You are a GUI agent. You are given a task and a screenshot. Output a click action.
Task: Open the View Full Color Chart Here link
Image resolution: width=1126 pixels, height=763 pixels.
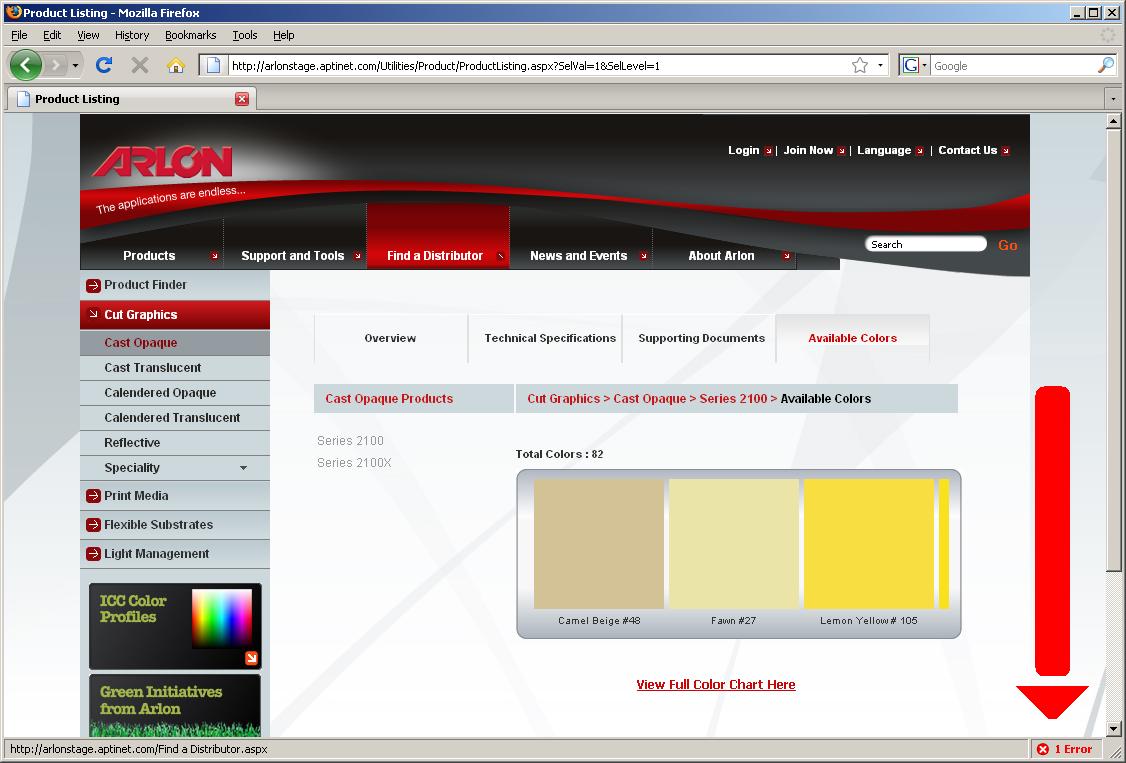[x=716, y=685]
